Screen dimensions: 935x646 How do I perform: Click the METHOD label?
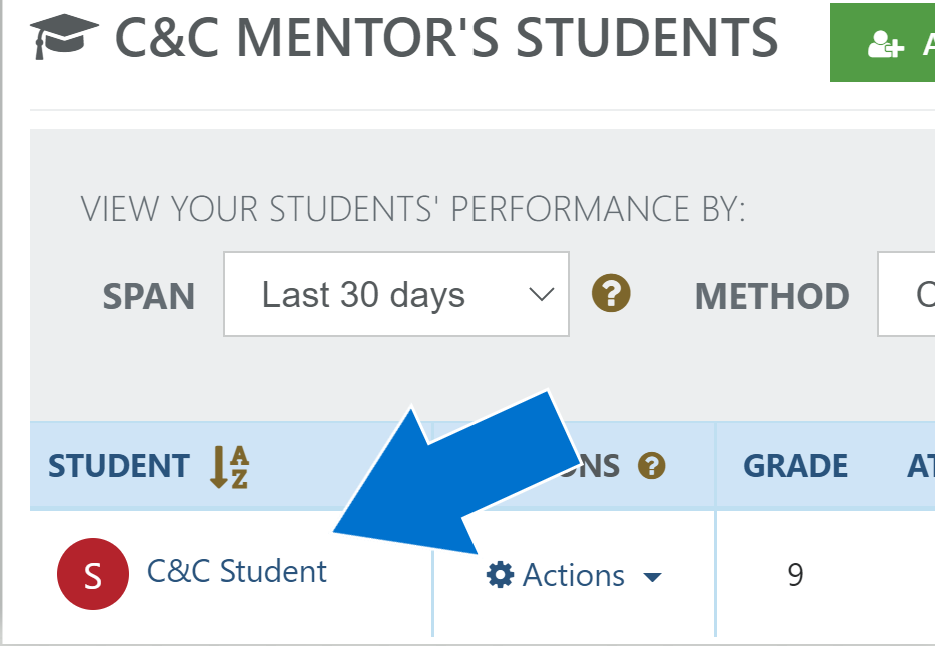[772, 296]
